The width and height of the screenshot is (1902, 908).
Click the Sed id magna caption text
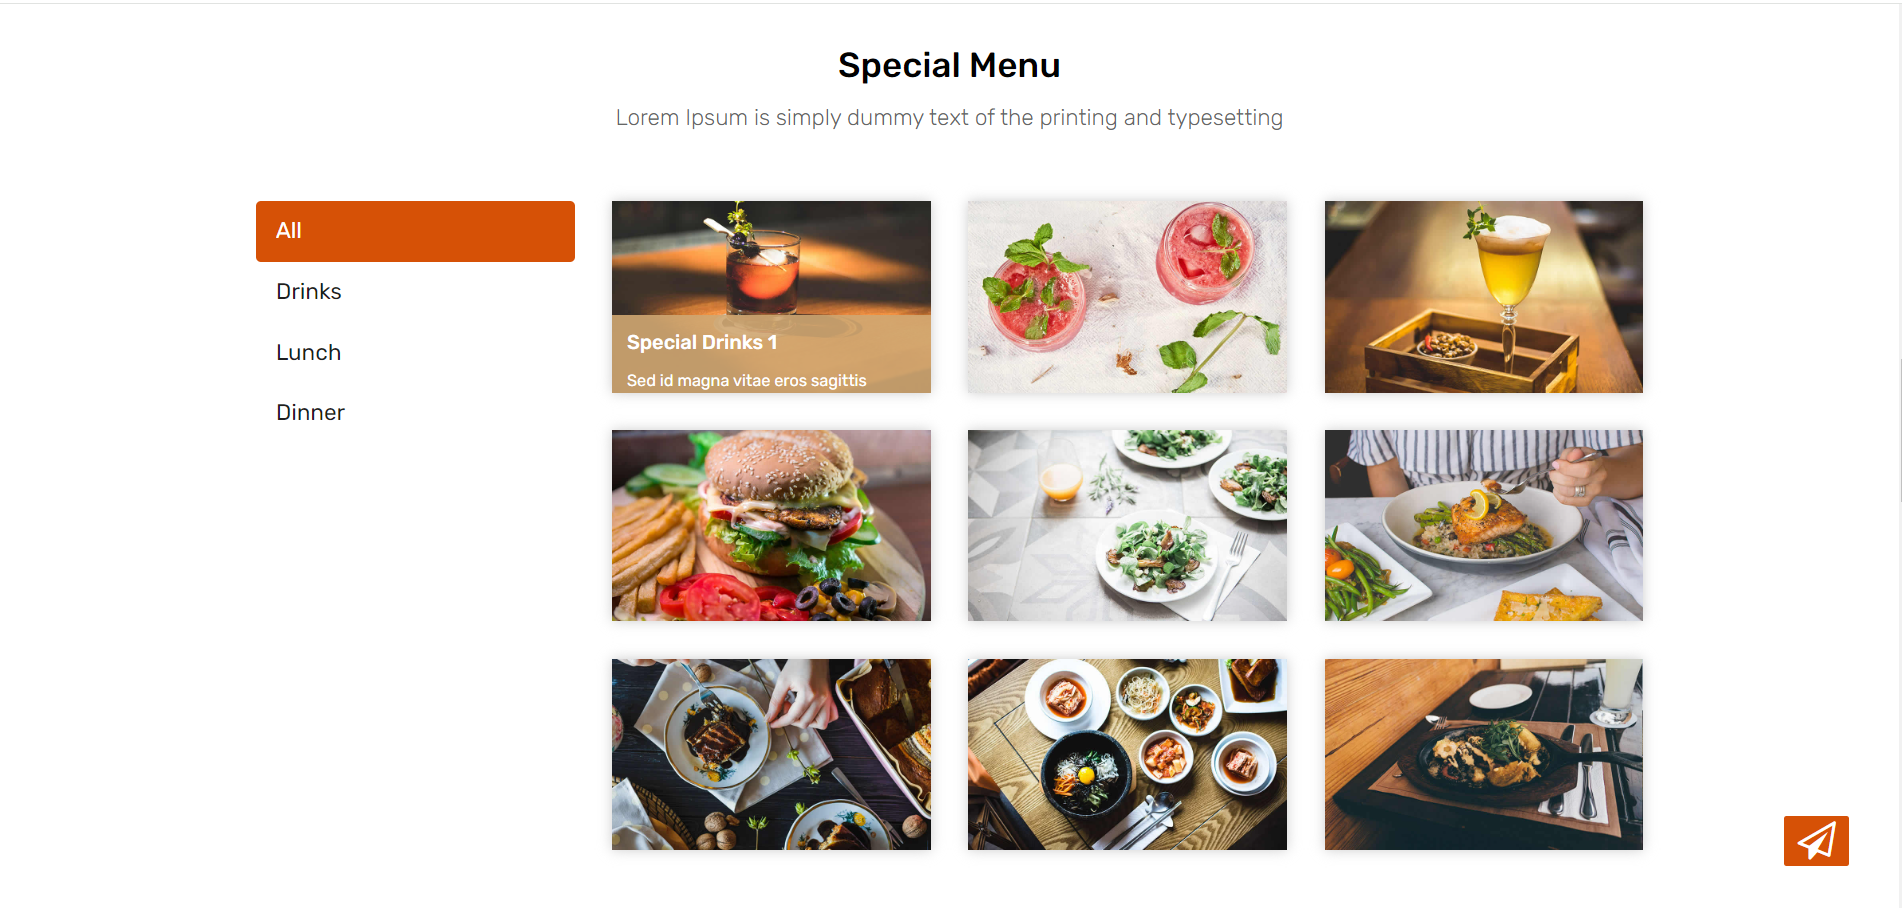click(747, 380)
